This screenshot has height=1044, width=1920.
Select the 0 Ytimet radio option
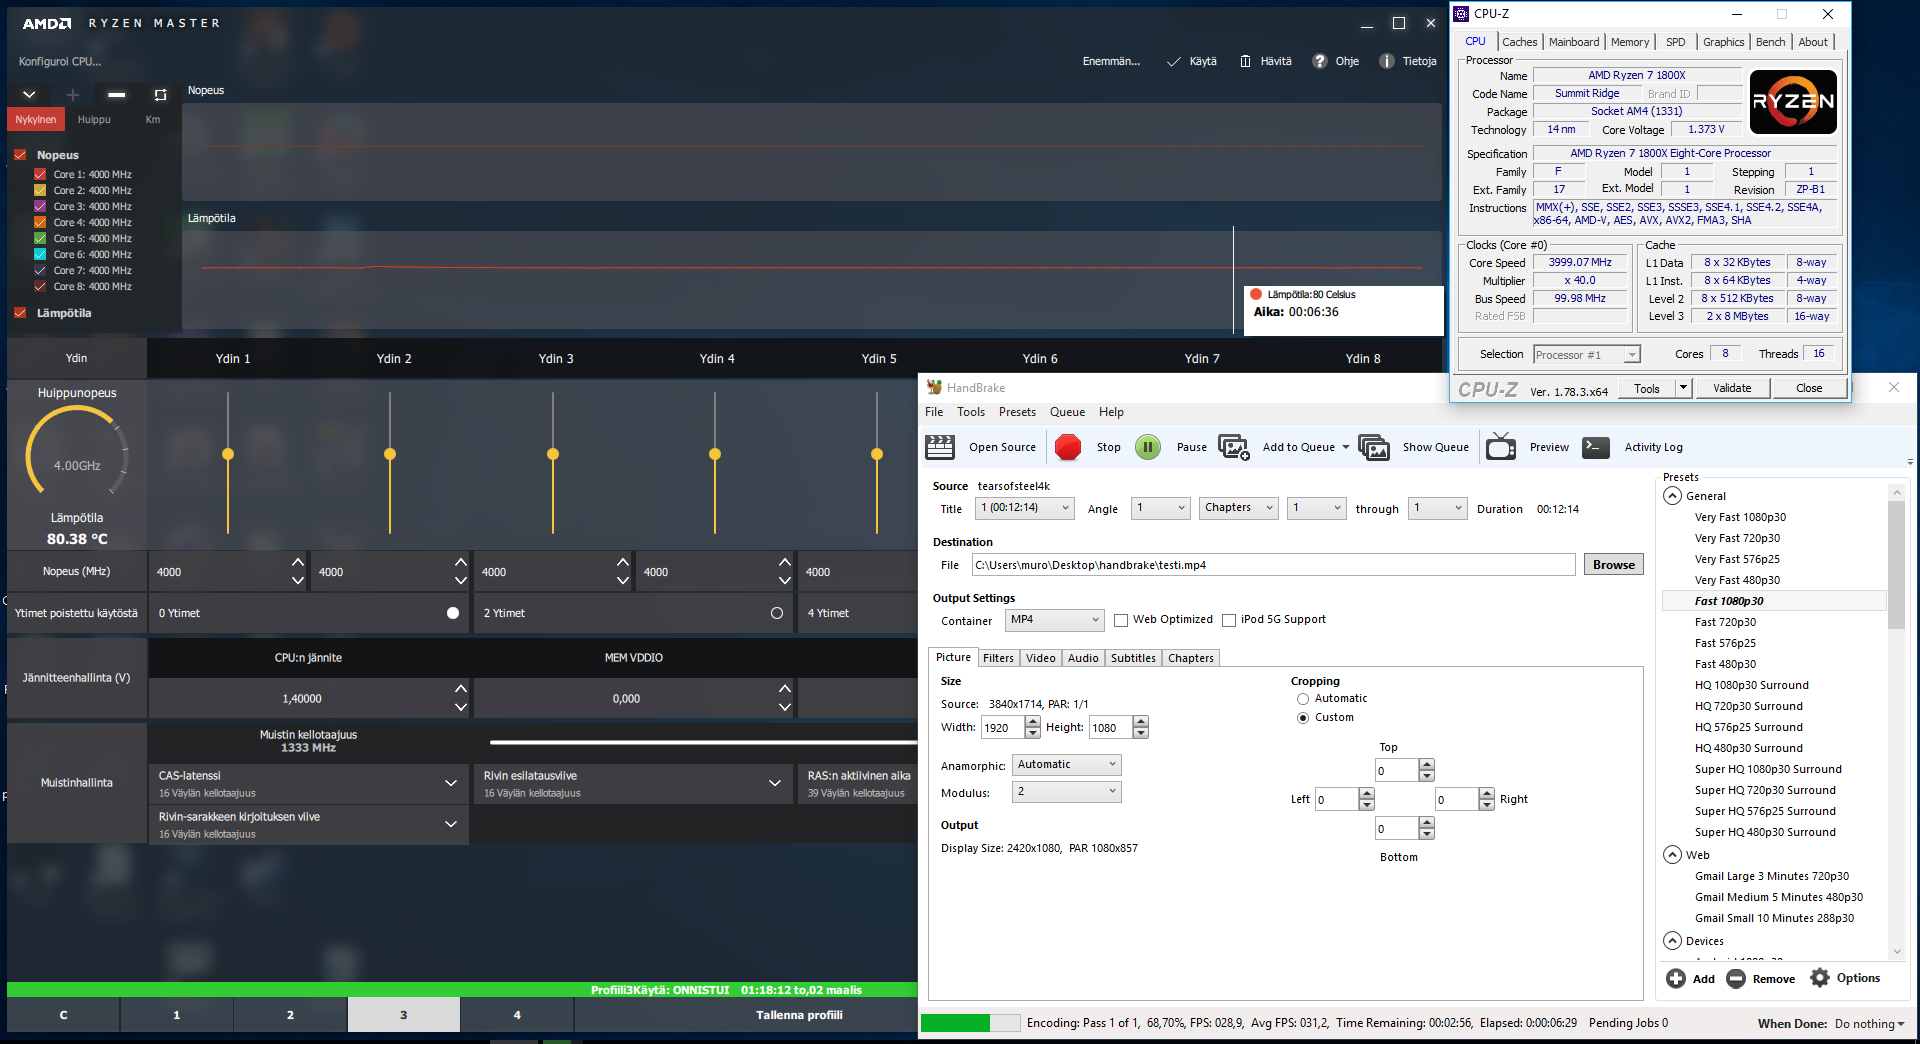[453, 613]
